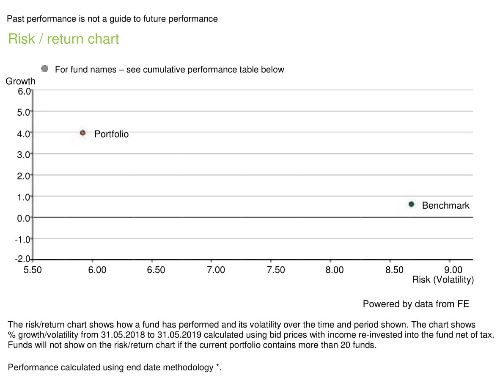This screenshot has height=377, width=500.
Task: Click the 7.00 tick label on x-axis
Action: tap(216, 269)
